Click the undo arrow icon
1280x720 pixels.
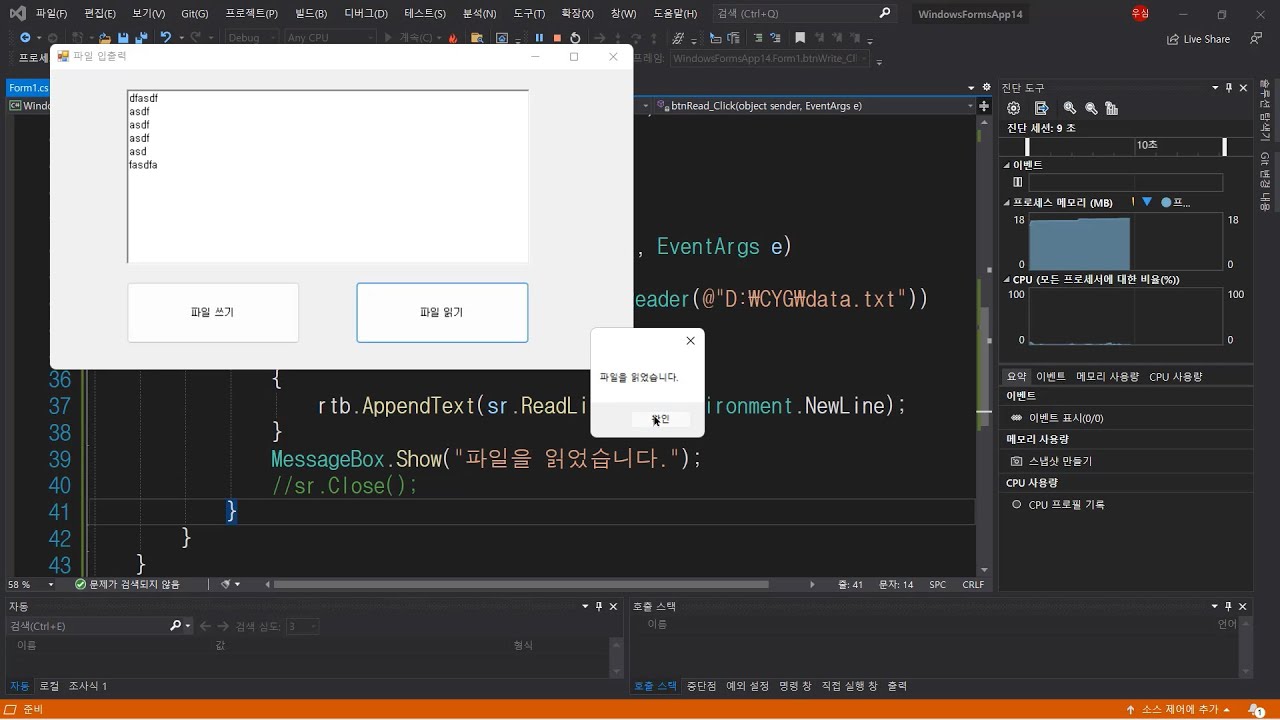pyautogui.click(x=166, y=38)
